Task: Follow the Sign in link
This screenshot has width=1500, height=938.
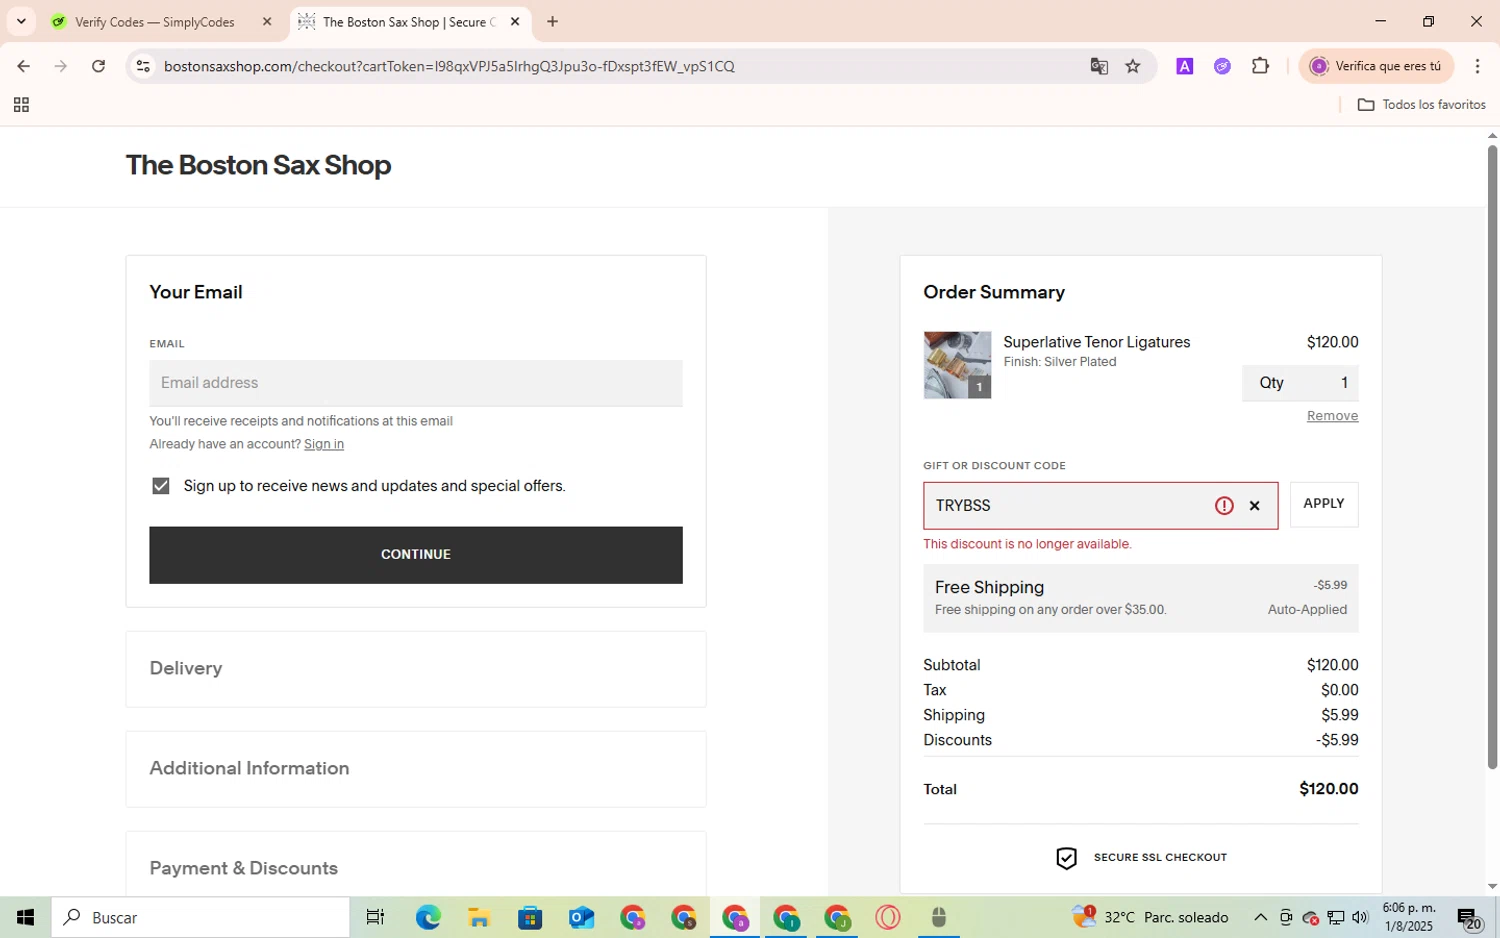Action: click(x=324, y=444)
